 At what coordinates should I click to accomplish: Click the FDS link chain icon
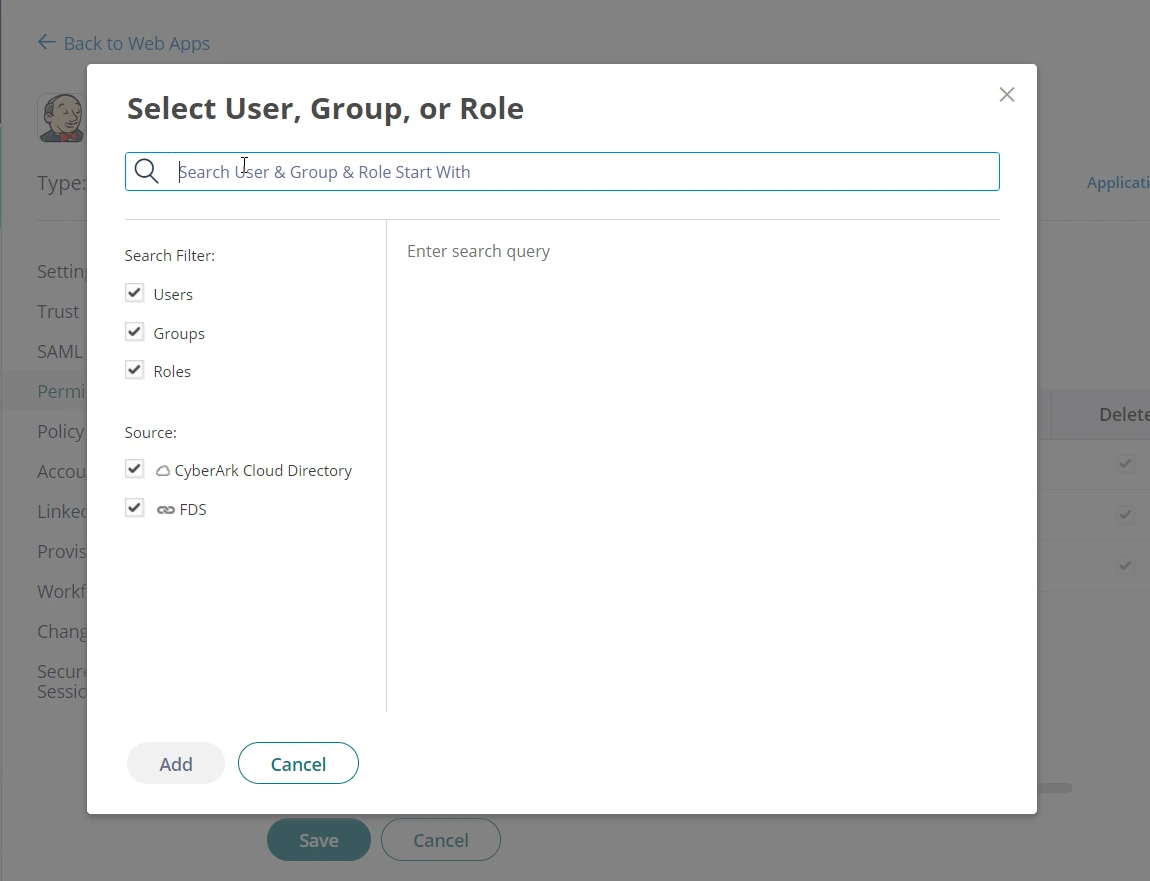(165, 510)
